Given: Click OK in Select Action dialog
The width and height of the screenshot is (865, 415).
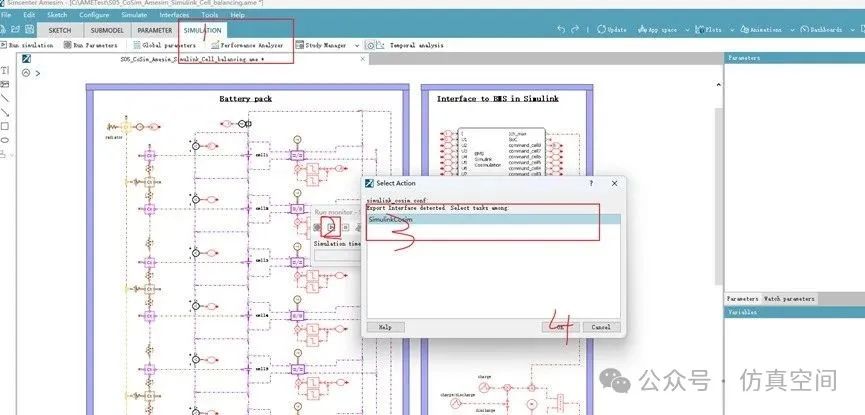Looking at the screenshot, I should 558,327.
